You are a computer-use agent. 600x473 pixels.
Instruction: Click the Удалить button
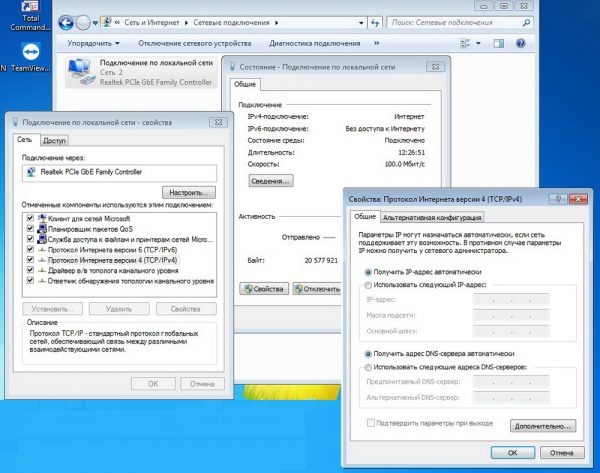(119, 309)
